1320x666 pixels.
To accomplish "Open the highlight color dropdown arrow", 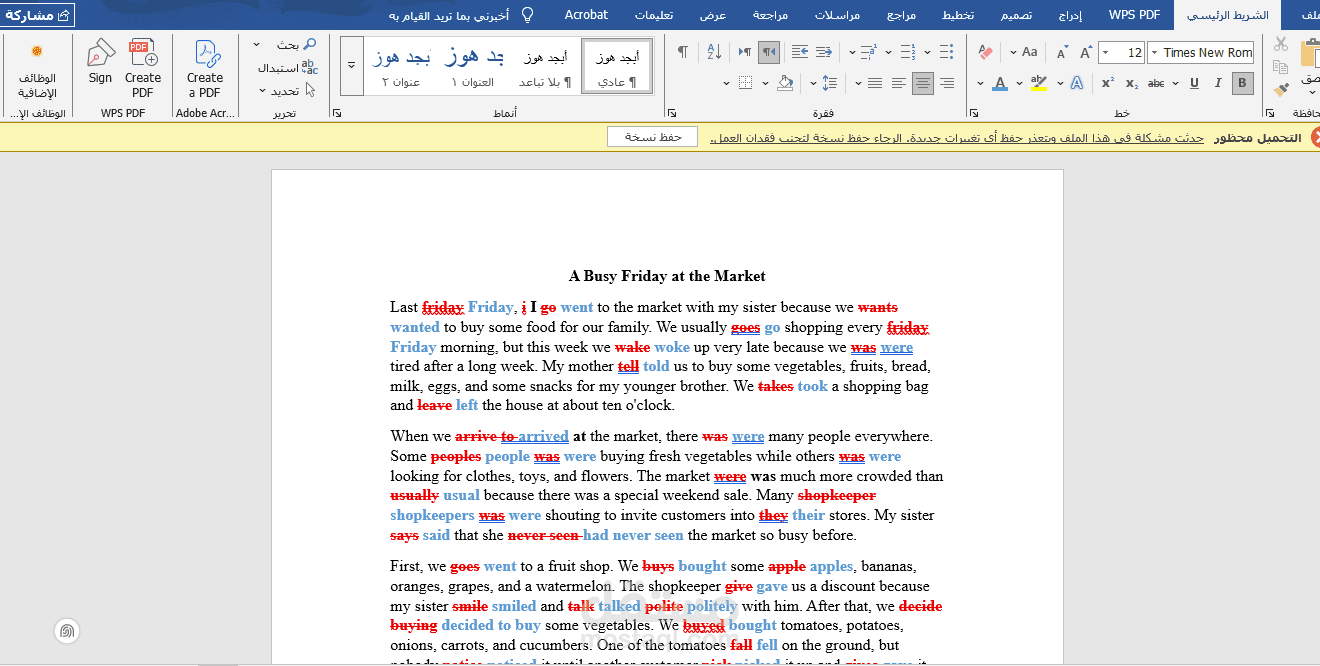I will tap(1020, 83).
